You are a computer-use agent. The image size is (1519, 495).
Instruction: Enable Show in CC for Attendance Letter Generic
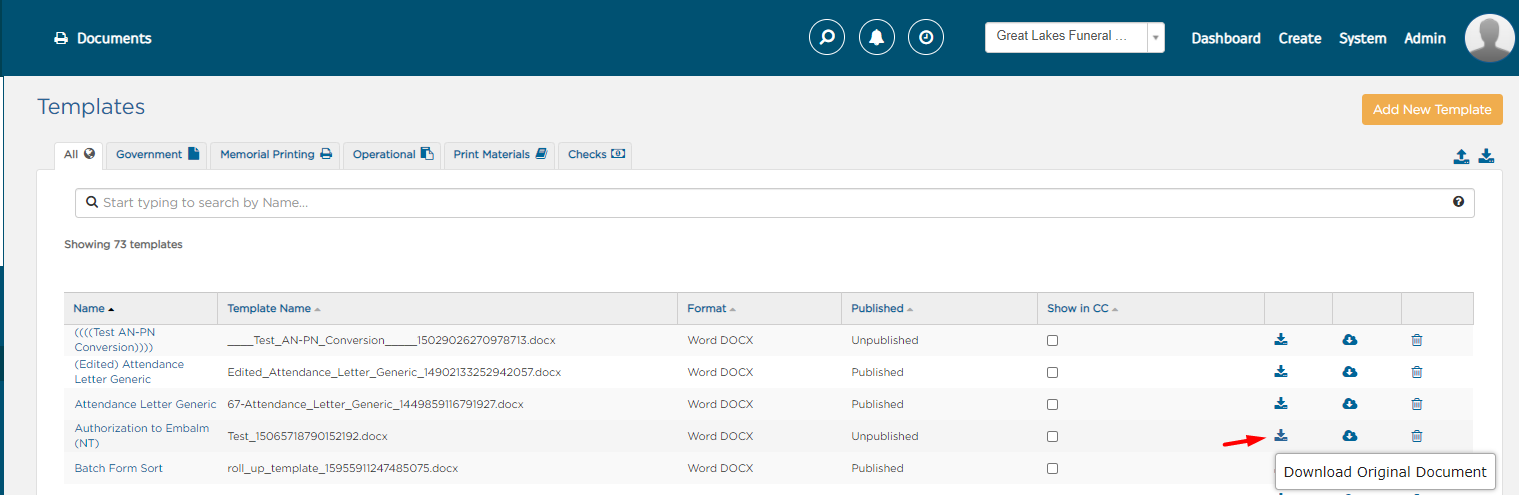[x=1052, y=404]
